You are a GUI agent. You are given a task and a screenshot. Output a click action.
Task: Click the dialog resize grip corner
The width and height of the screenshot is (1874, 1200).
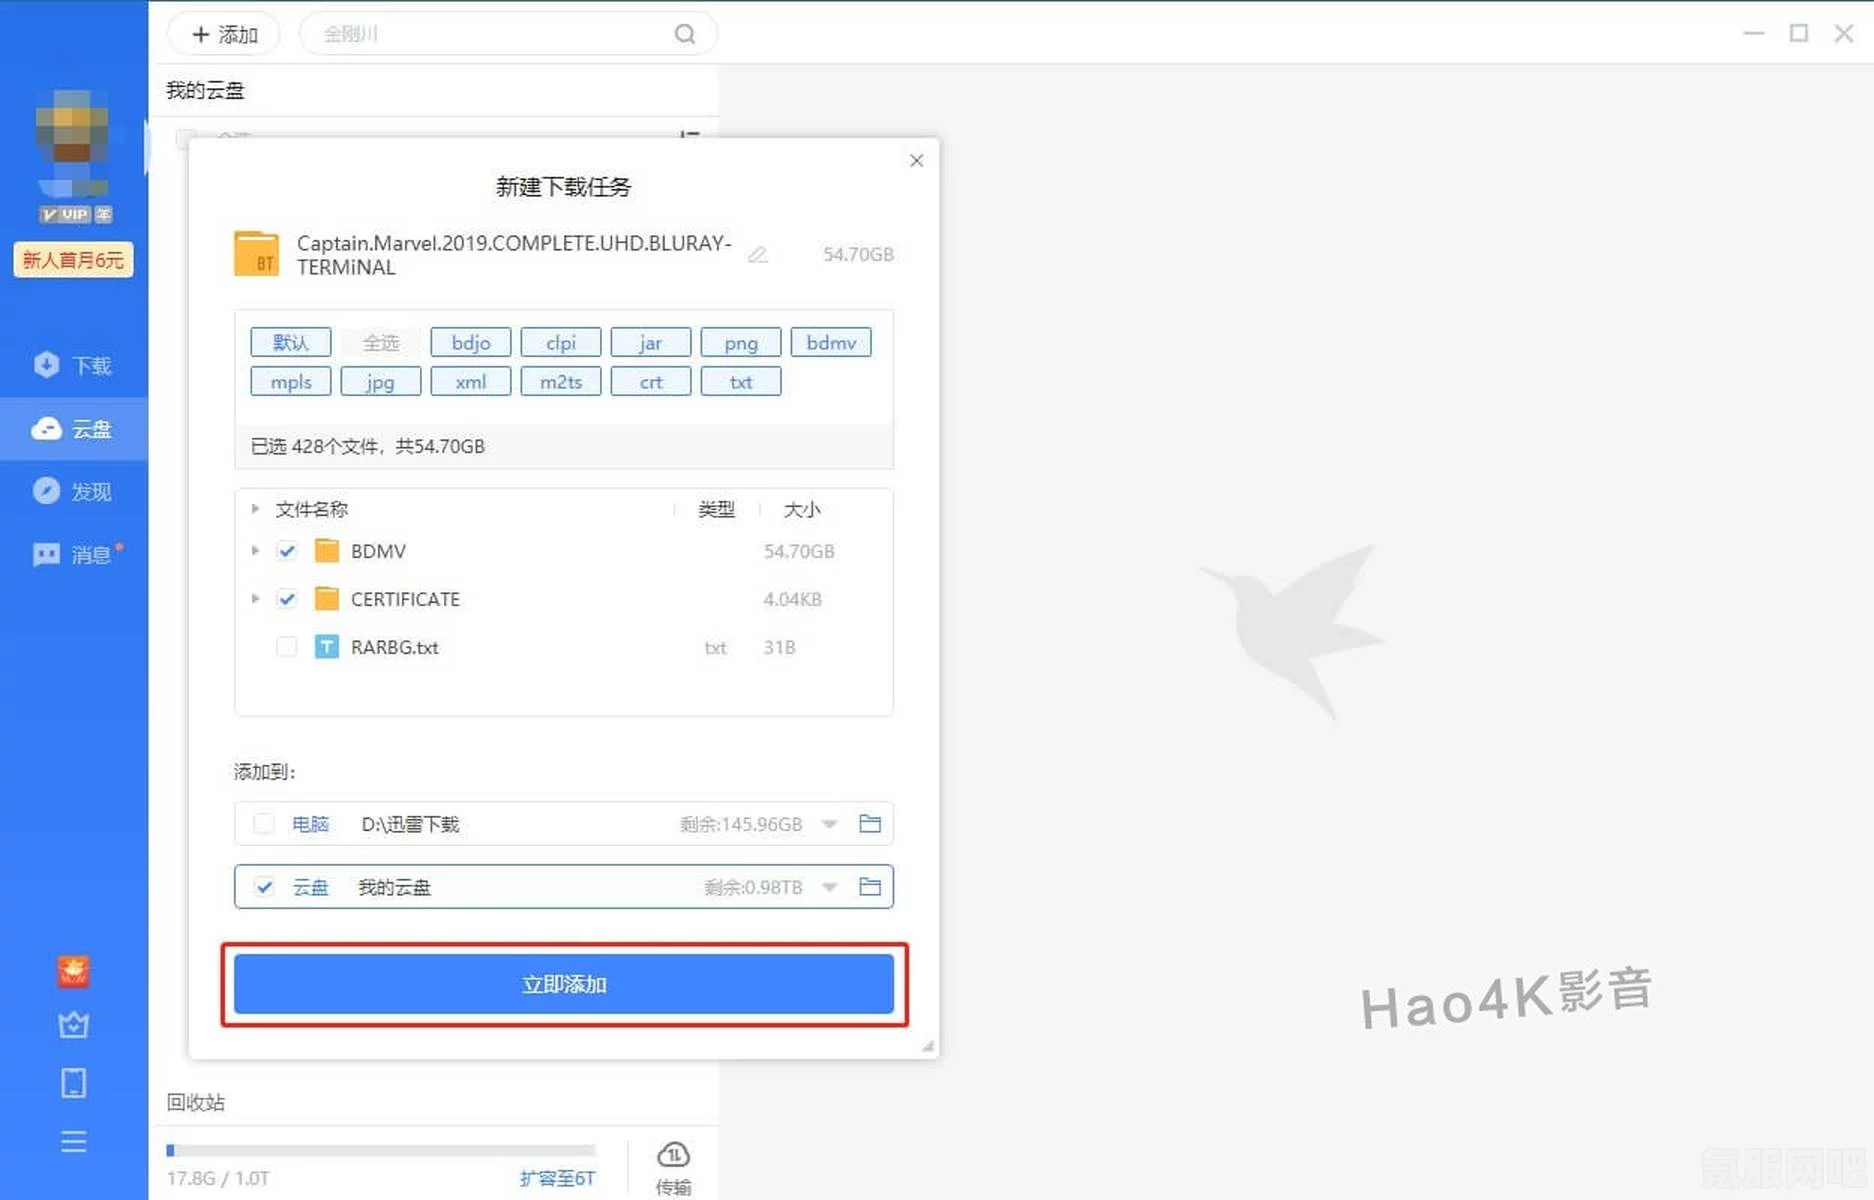click(x=928, y=1046)
